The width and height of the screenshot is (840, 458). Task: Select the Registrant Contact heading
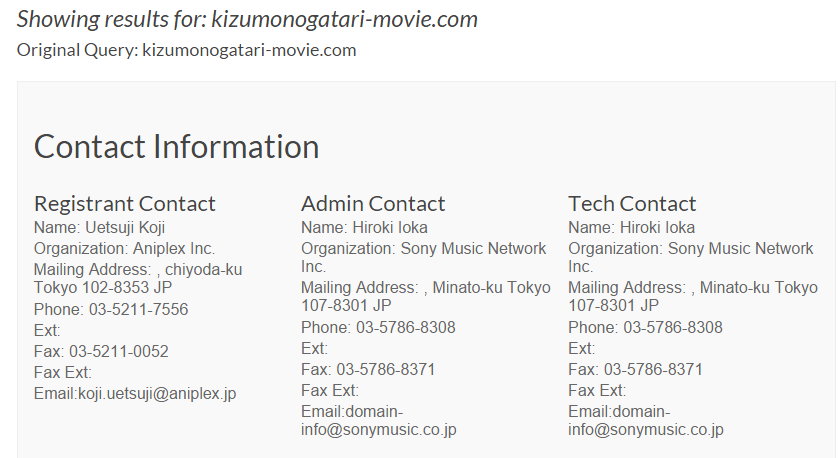(124, 204)
